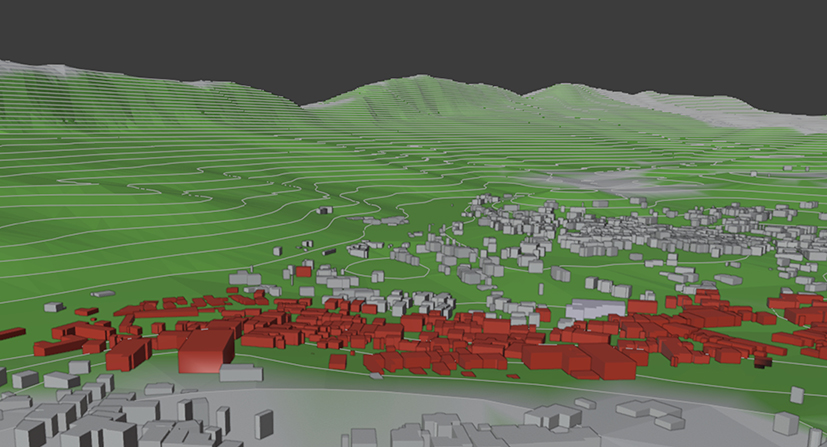The image size is (827, 447).
Task: Select the largest red building in left foreground
Action: [x=205, y=352]
